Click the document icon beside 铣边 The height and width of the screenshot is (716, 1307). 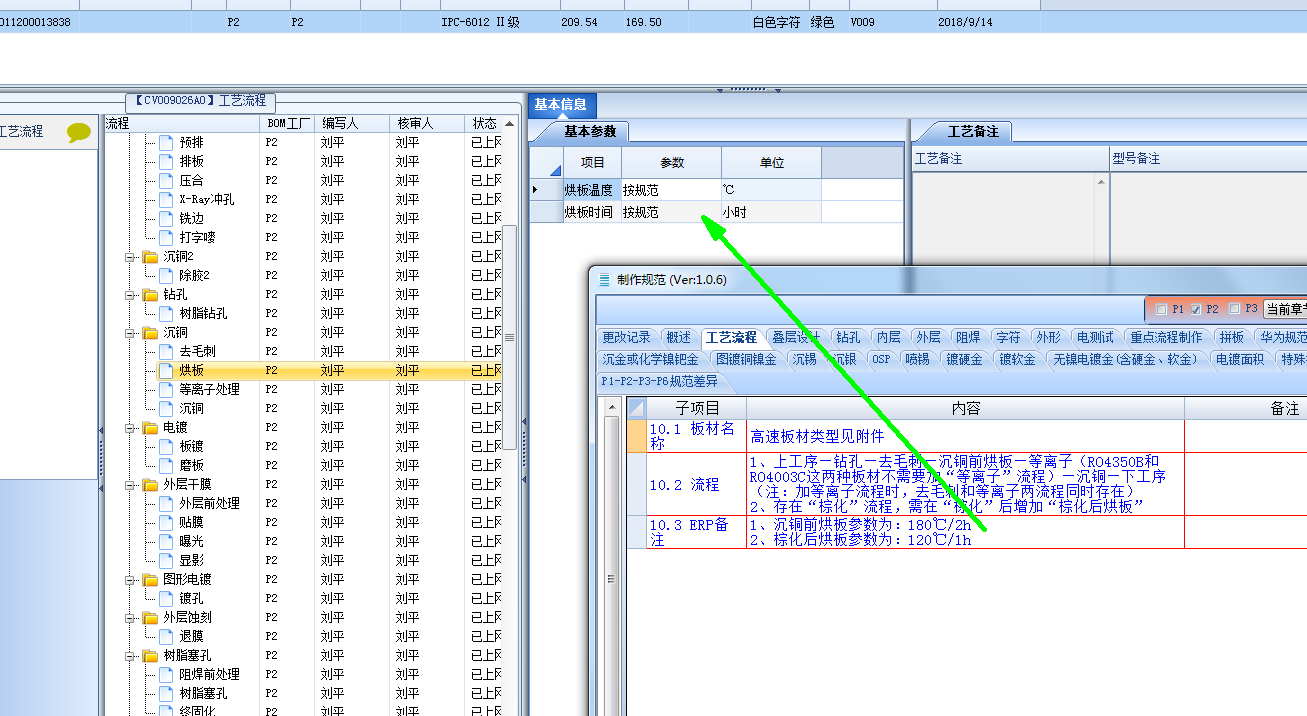[x=166, y=219]
